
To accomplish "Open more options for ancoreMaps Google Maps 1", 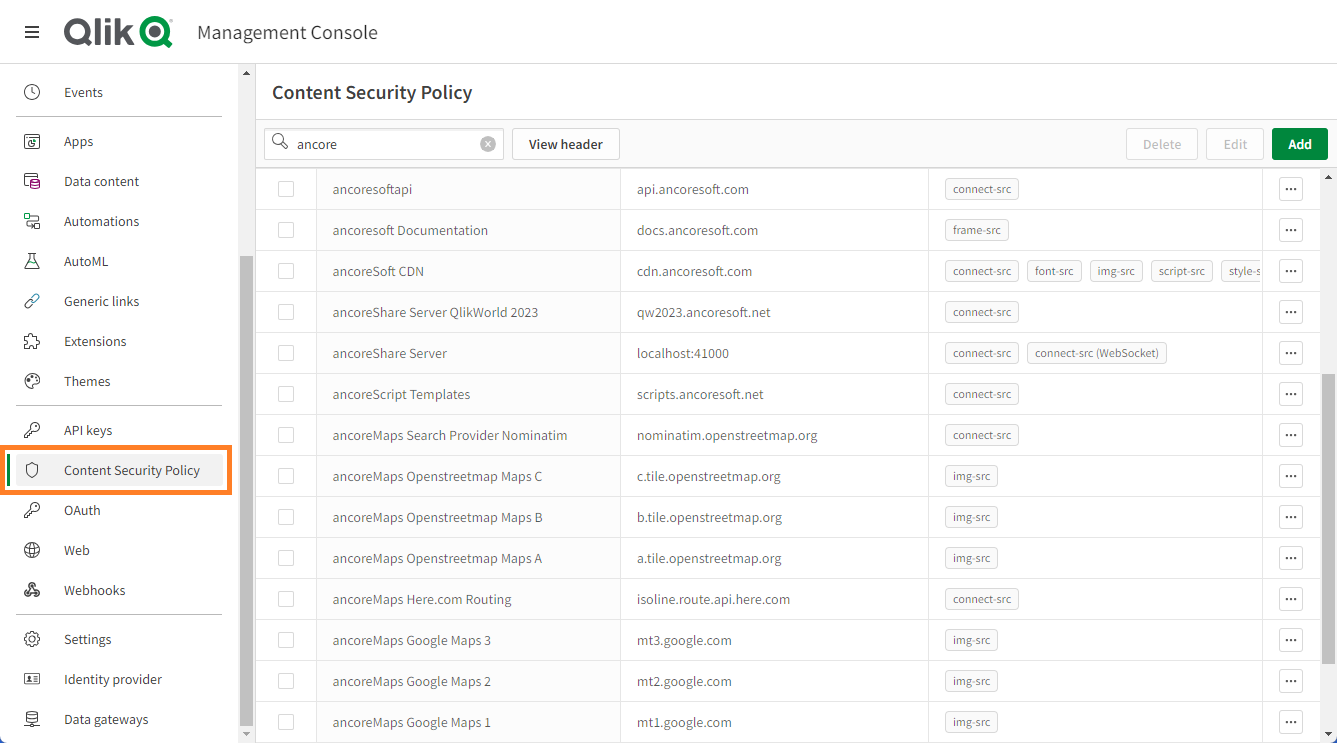I will pyautogui.click(x=1291, y=722).
